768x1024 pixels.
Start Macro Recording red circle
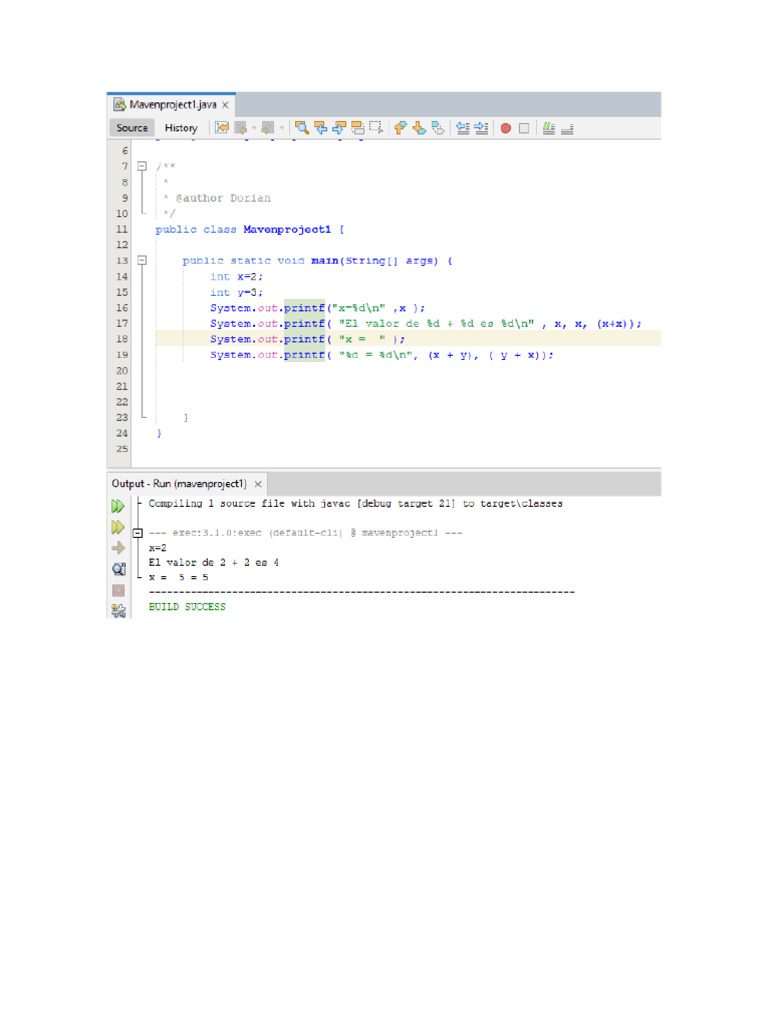coord(505,128)
